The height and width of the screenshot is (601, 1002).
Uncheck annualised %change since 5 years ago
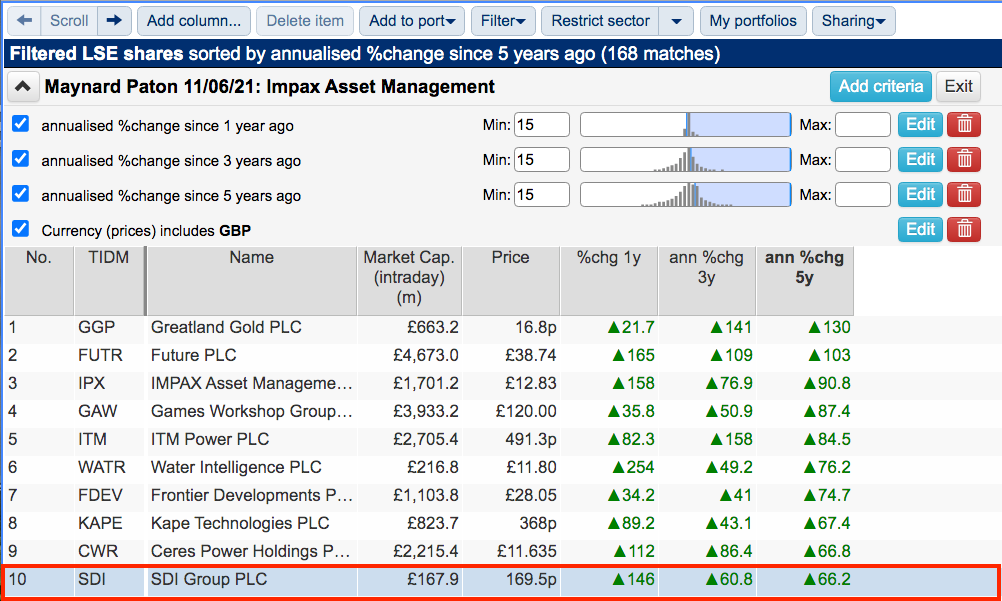(x=20, y=194)
